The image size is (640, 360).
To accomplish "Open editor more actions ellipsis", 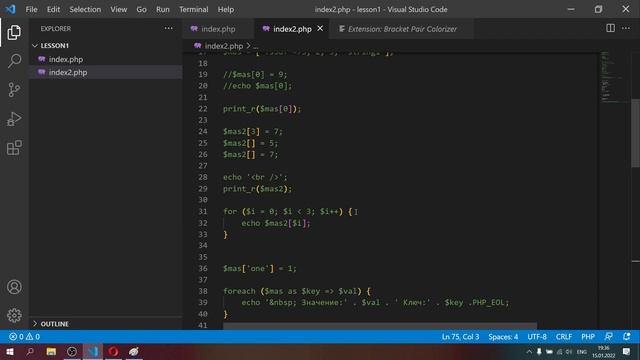I will [626, 28].
